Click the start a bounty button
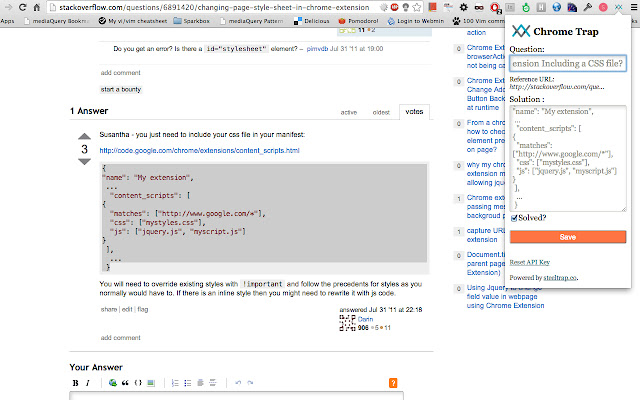640x400 pixels. coord(121,89)
